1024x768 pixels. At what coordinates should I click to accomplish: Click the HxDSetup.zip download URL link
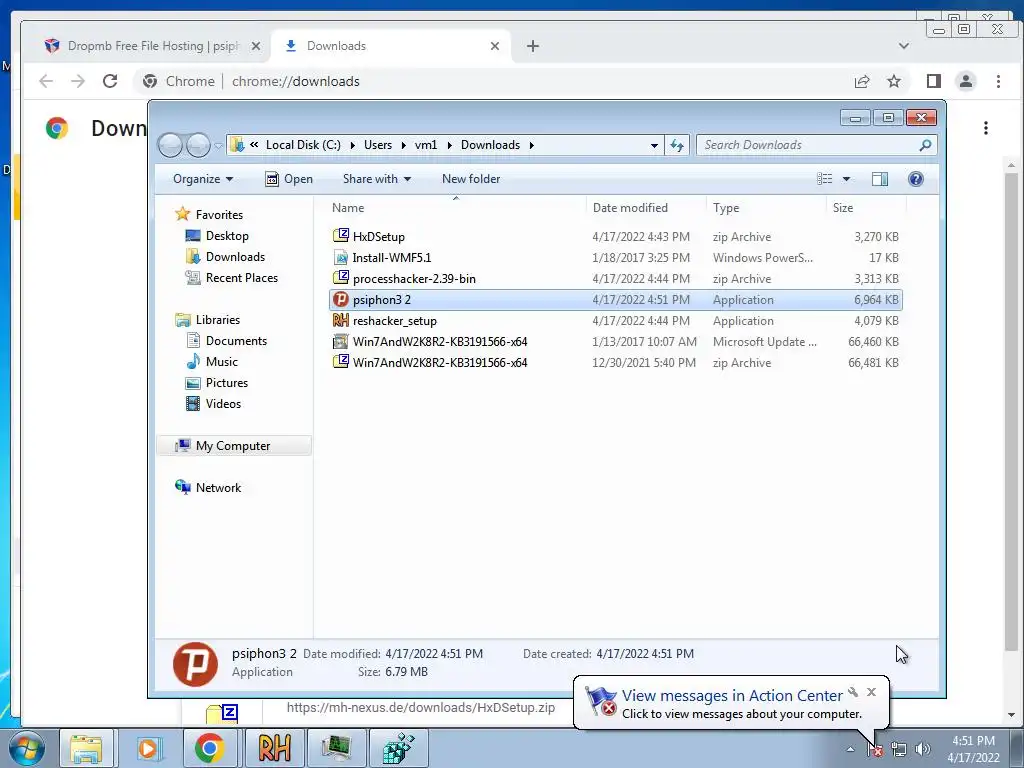[x=421, y=707]
